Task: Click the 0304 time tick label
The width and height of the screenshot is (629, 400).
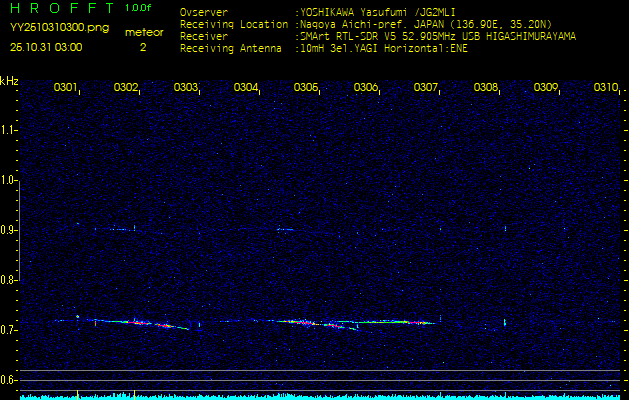Action: [x=246, y=88]
